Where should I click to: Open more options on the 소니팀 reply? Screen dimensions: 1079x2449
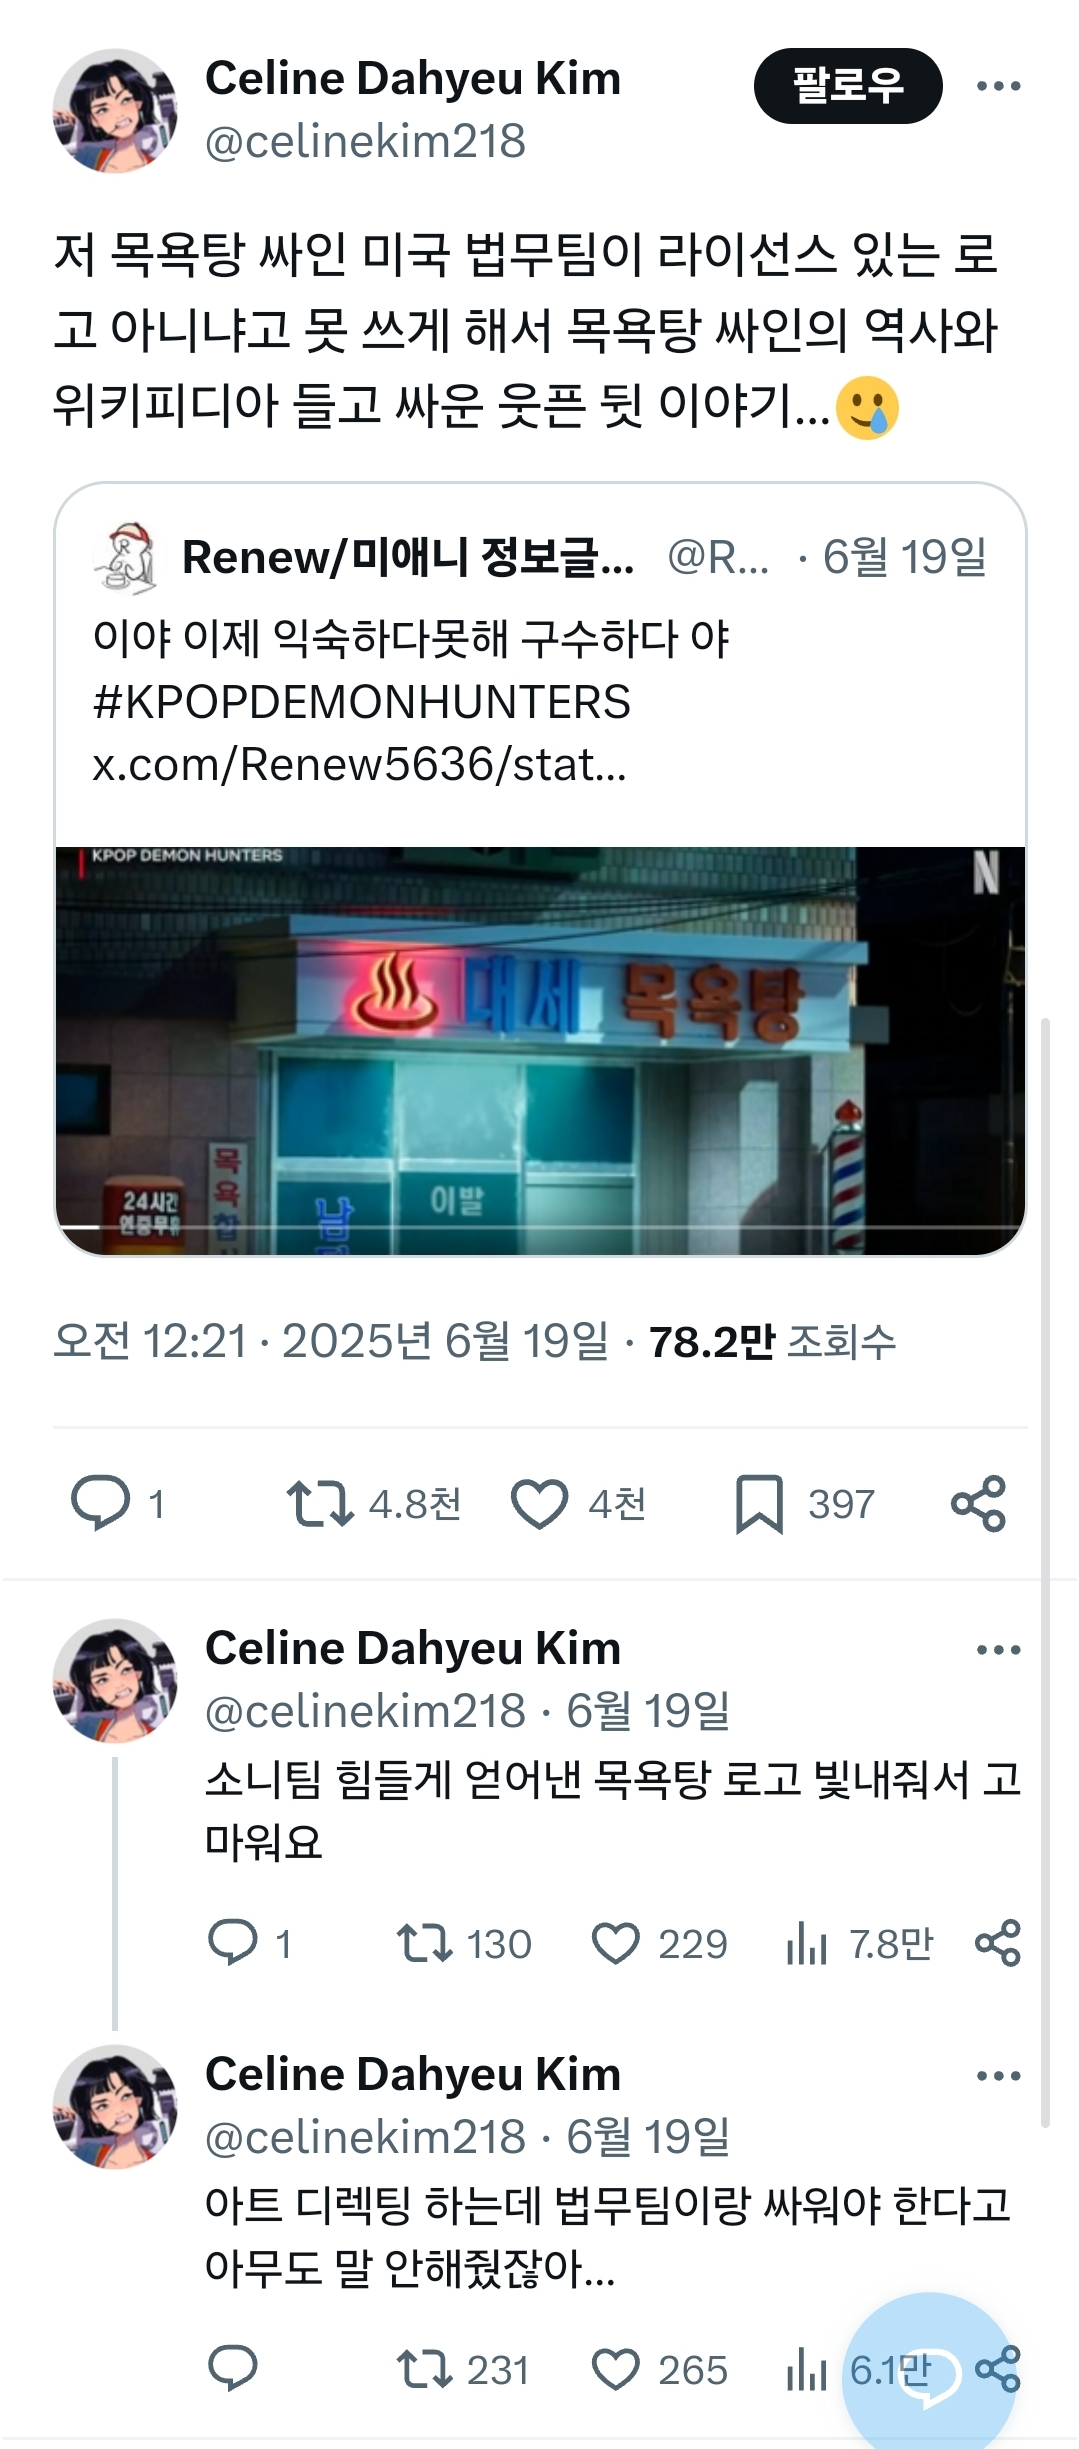pos(998,1650)
